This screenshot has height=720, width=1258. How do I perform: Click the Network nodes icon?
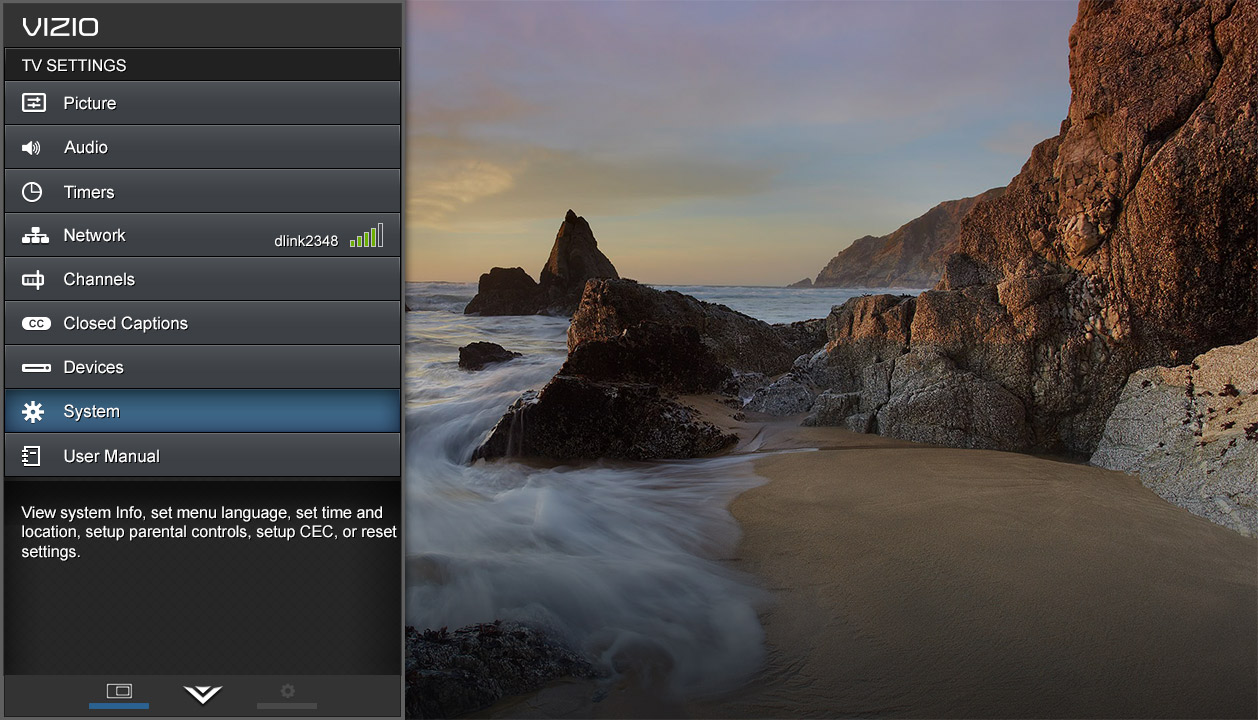pyautogui.click(x=31, y=234)
